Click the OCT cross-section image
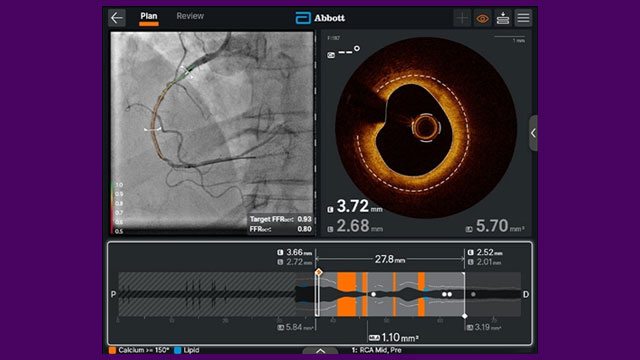Viewport: 640px width, 360px height. 426,127
